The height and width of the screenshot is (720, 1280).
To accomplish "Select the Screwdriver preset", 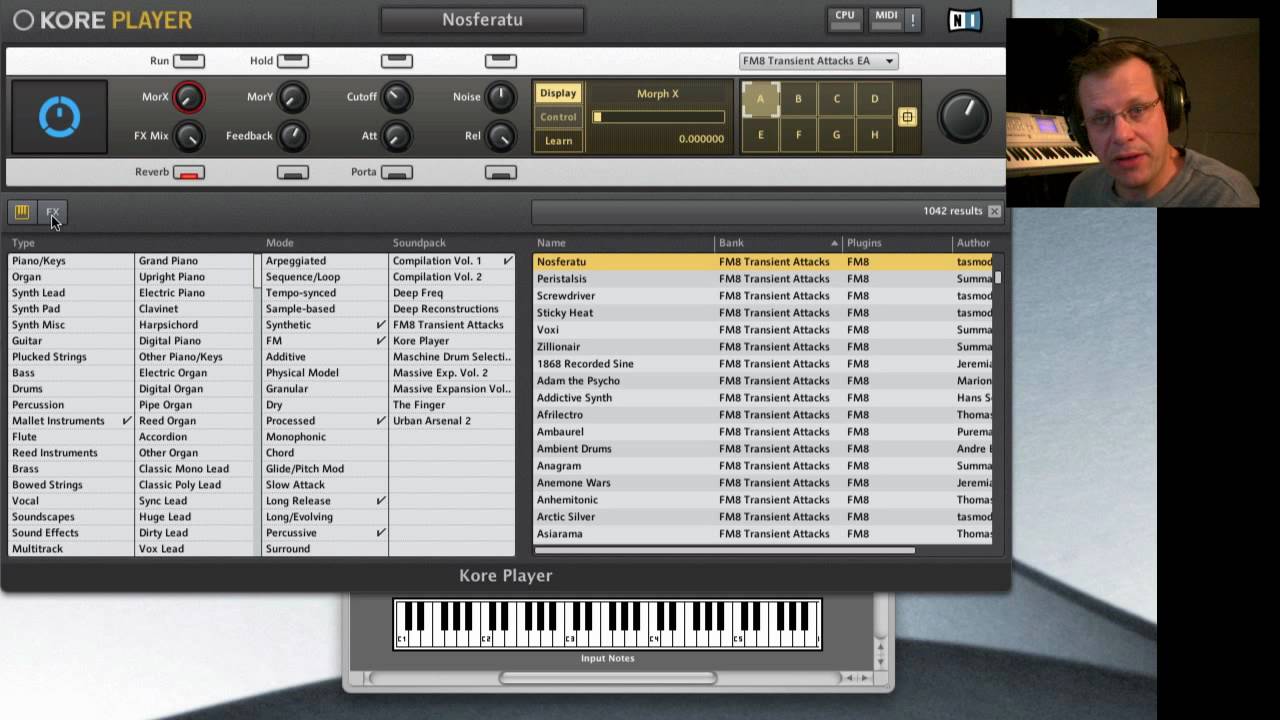I will coord(763,296).
